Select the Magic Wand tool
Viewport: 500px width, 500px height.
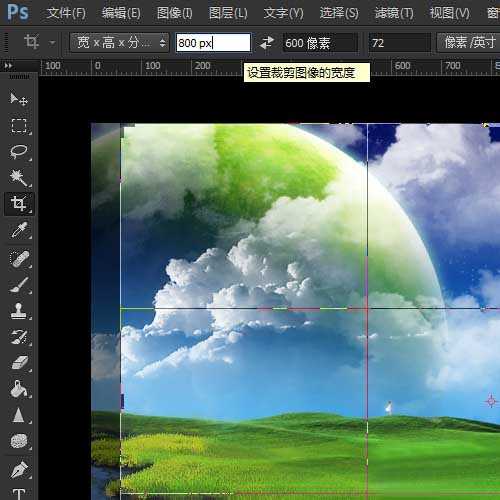[x=19, y=177]
